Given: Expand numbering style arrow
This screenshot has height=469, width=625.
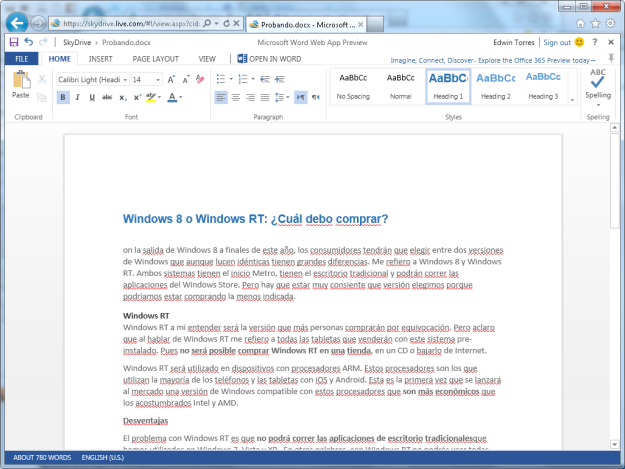Looking at the screenshot, I should 253,79.
